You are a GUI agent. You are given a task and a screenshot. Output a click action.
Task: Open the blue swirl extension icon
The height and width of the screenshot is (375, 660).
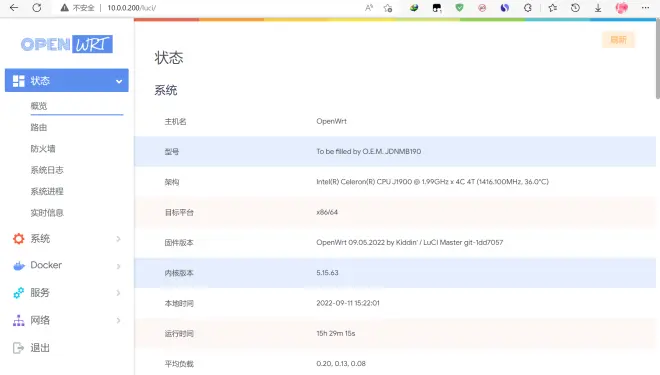tap(505, 8)
